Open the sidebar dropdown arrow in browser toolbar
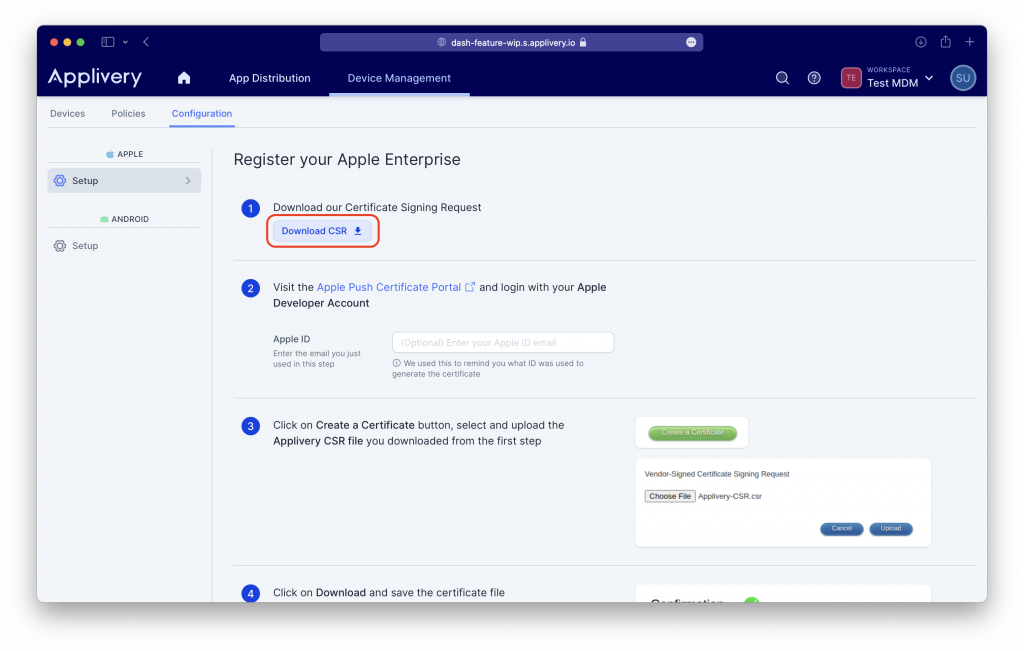The width and height of the screenshot is (1024, 651). (125, 42)
